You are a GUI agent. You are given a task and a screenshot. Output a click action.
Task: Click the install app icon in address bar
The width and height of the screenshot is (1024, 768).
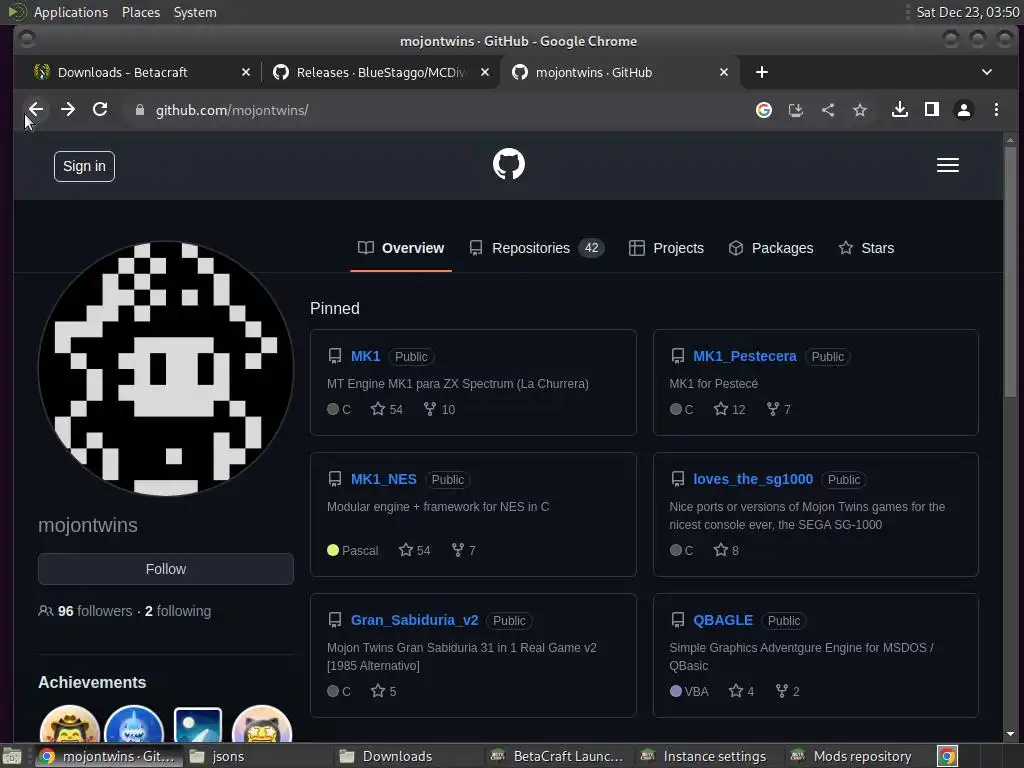[795, 110]
